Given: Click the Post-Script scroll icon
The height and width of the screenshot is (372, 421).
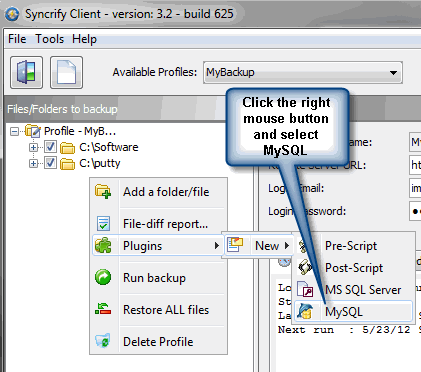Looking at the screenshot, I should (305, 268).
